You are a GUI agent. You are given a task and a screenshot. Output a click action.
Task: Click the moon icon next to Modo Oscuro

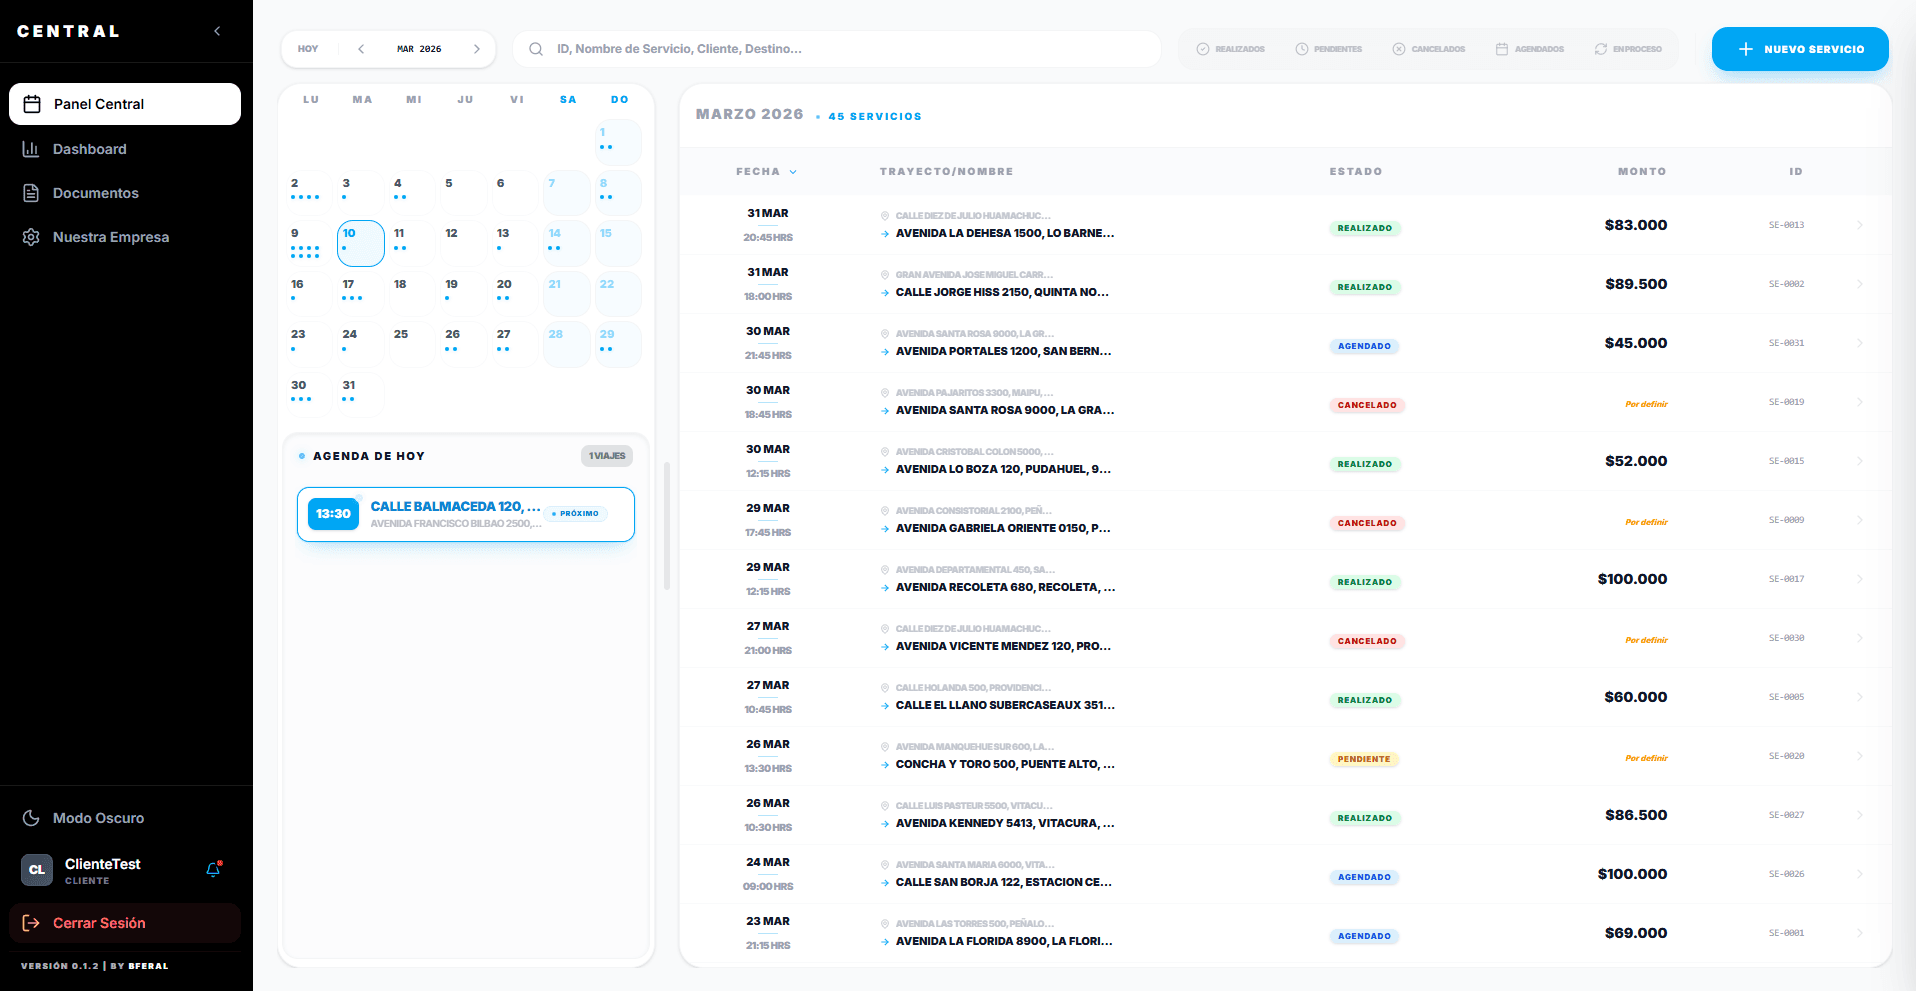tap(31, 818)
